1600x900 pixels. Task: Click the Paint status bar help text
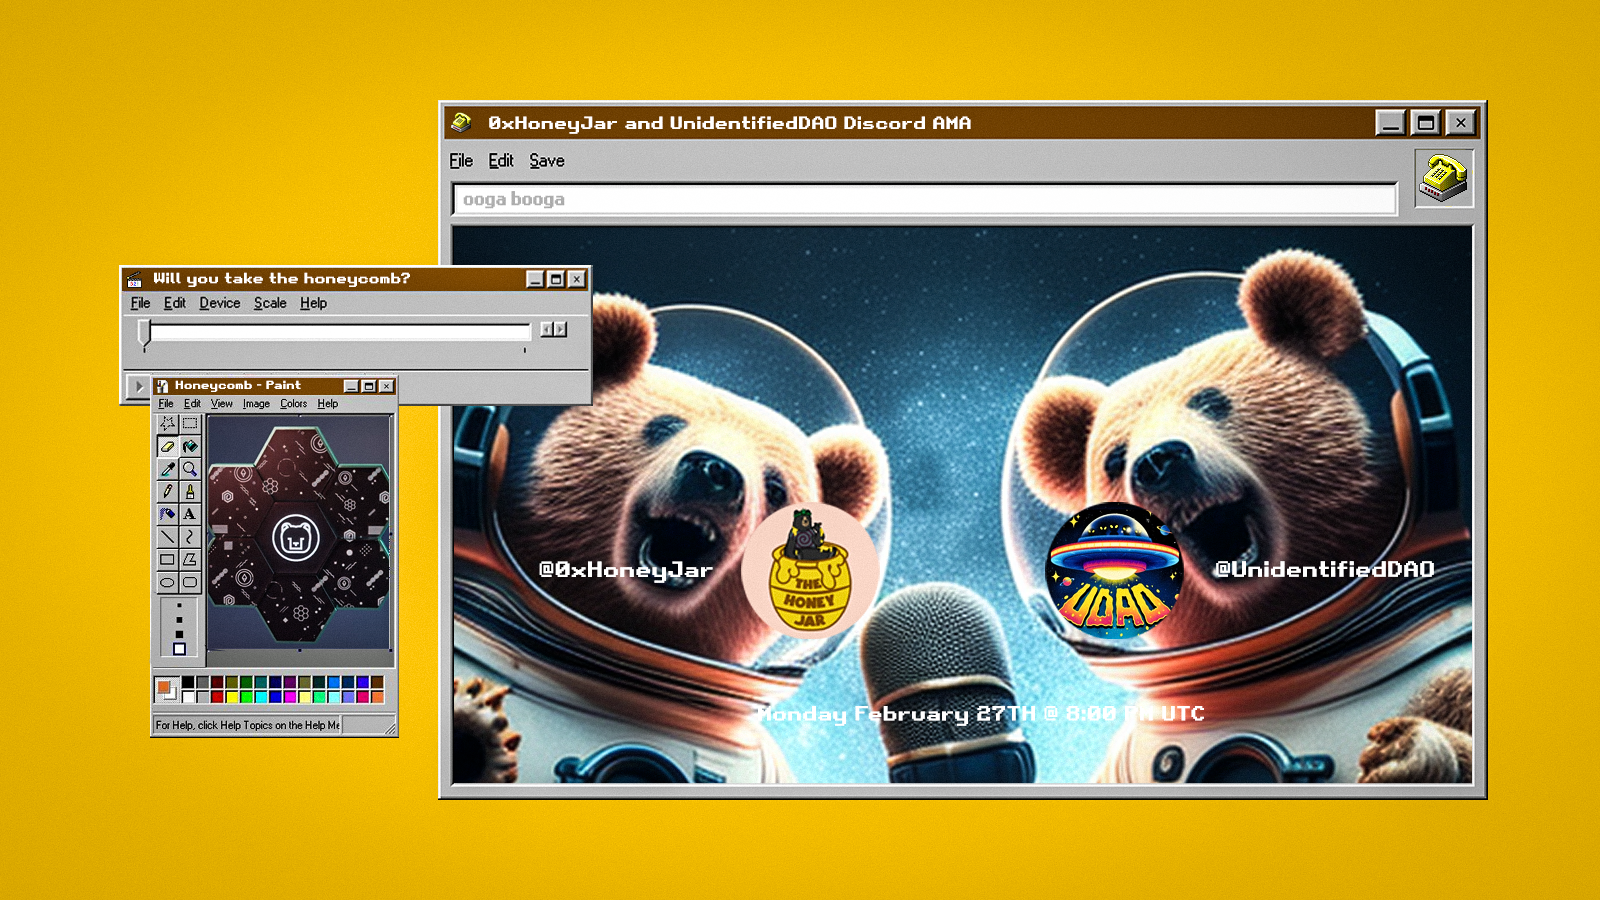click(248, 725)
